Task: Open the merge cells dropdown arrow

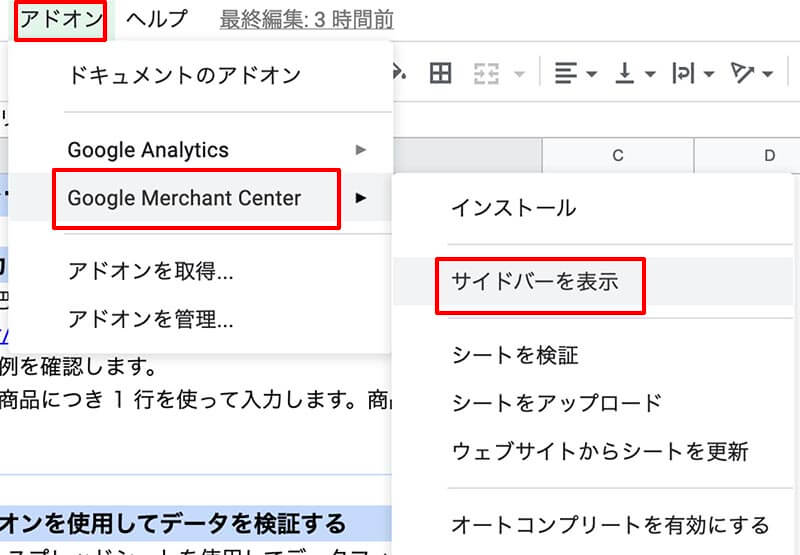Action: [x=519, y=74]
